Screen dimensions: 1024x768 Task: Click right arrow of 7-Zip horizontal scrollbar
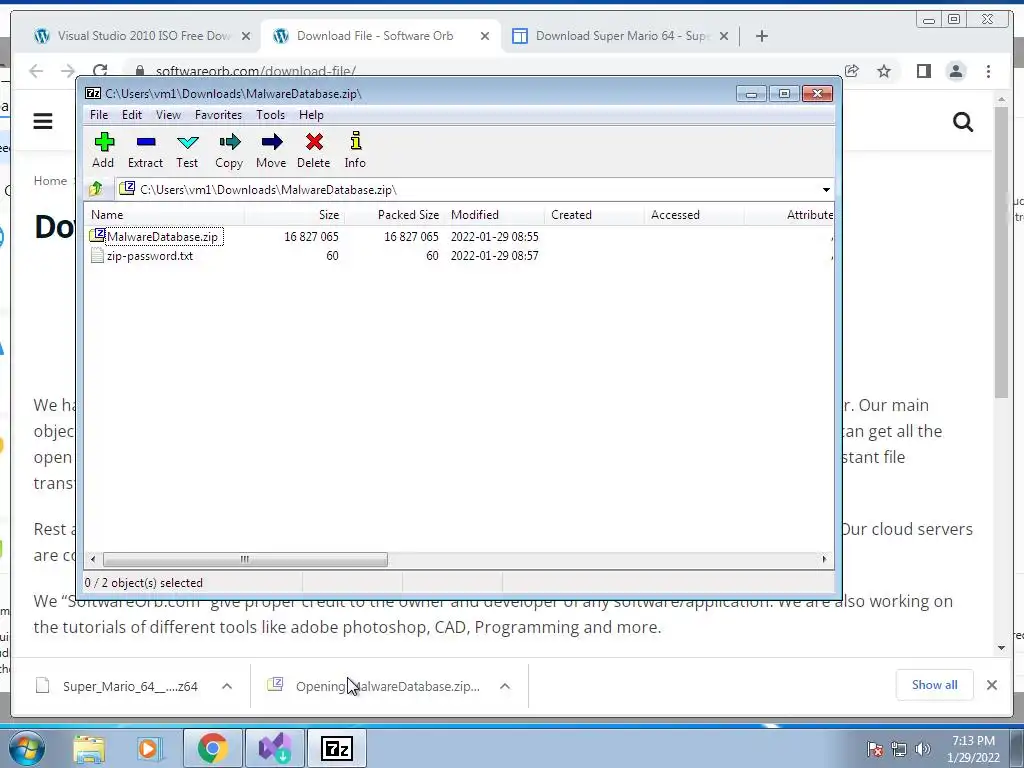coord(824,560)
